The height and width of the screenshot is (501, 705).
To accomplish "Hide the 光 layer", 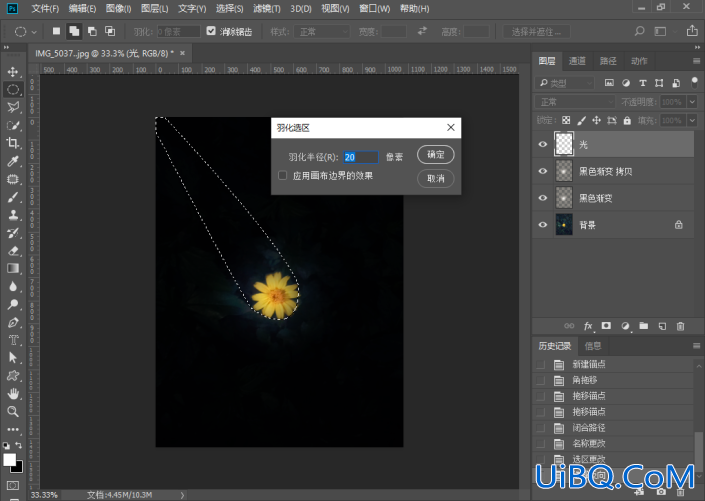I will [543, 144].
